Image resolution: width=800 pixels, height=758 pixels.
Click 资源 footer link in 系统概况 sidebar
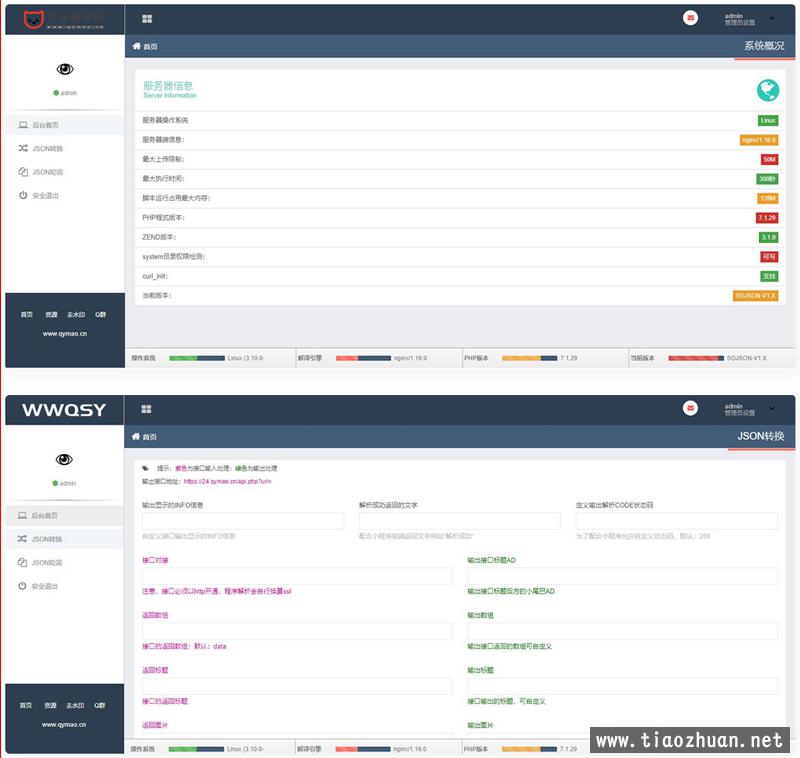click(51, 315)
